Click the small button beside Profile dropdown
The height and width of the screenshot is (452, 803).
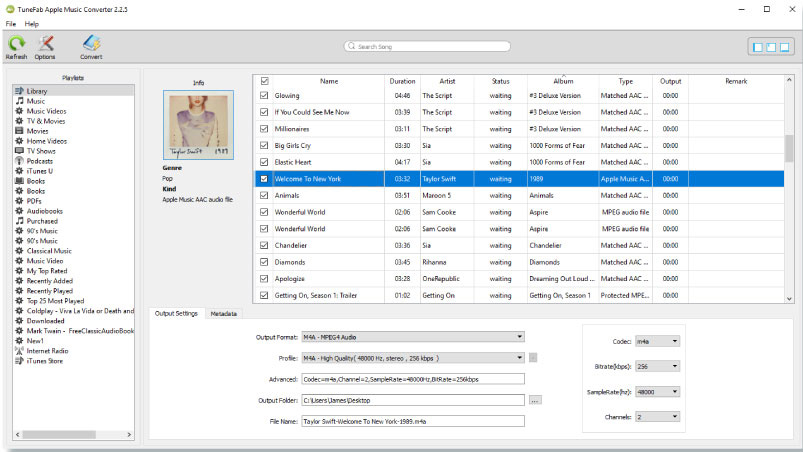[x=533, y=358]
